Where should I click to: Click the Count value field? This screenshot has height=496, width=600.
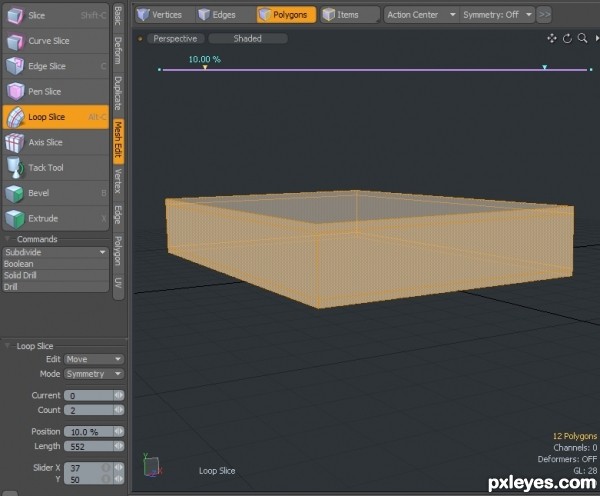[89, 410]
